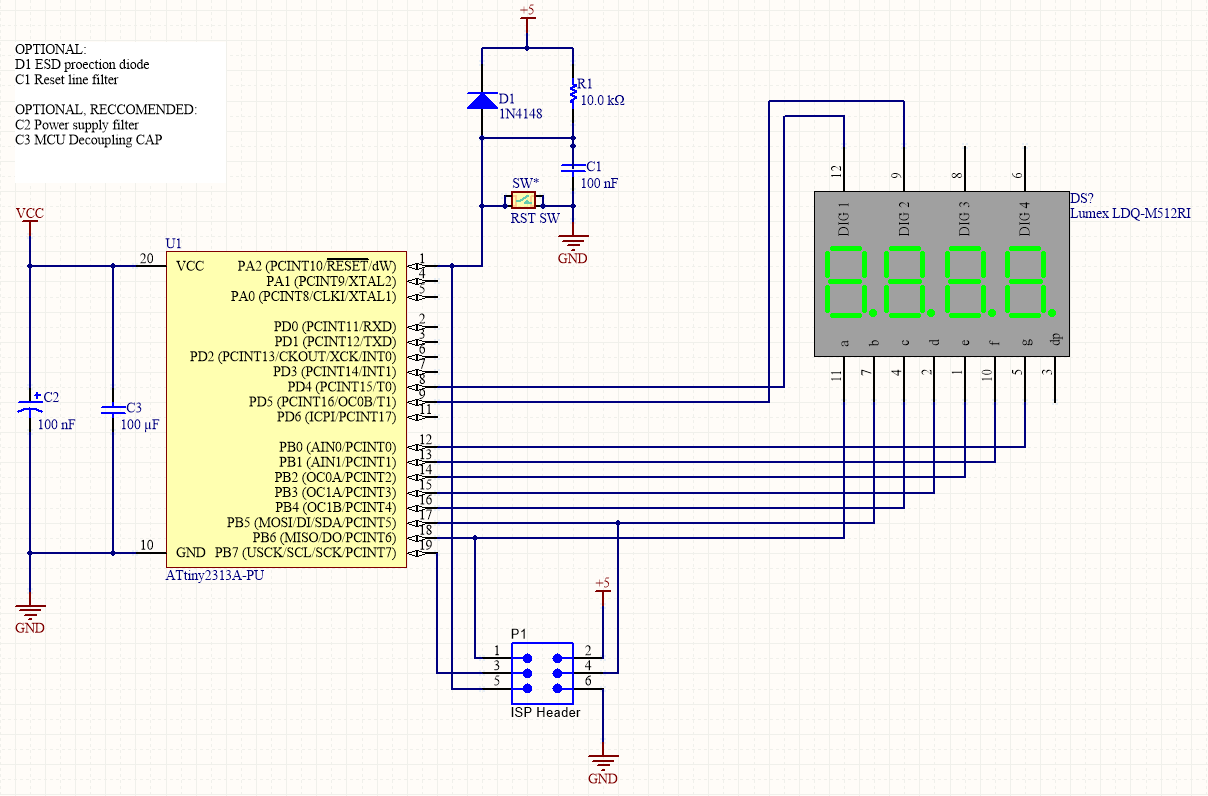1208x796 pixels.
Task: Click the GND symbol below the ISP Header
Action: (603, 760)
